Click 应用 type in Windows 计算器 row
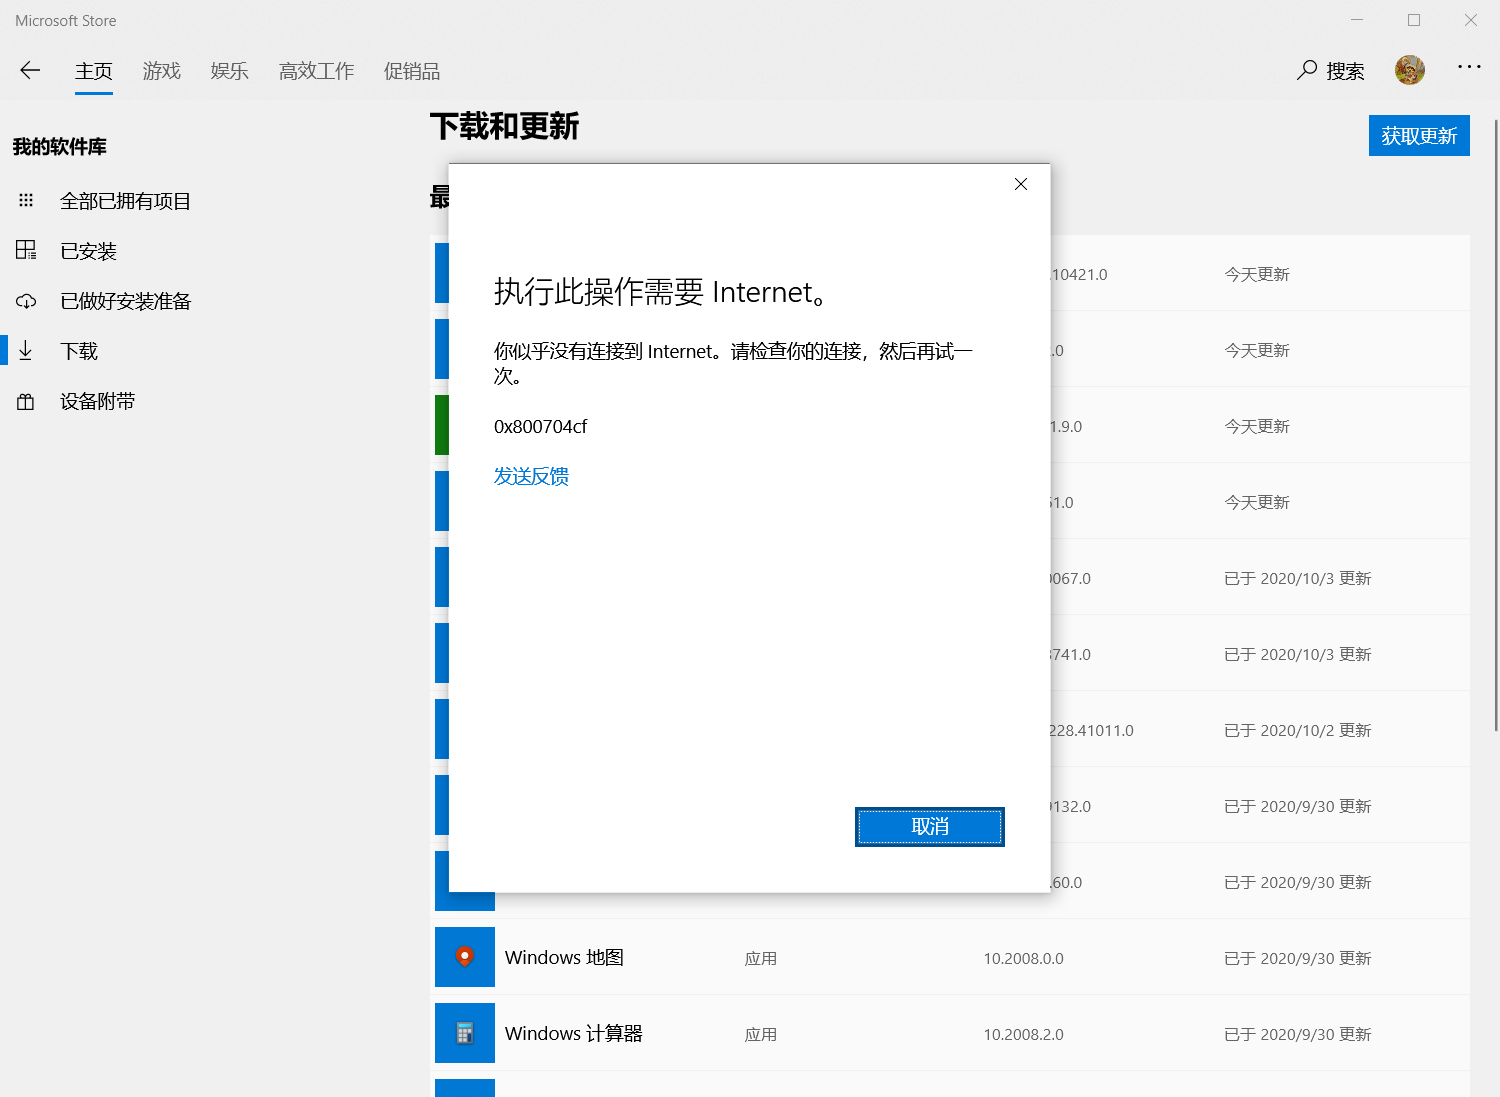This screenshot has height=1097, width=1500. coord(760,1034)
